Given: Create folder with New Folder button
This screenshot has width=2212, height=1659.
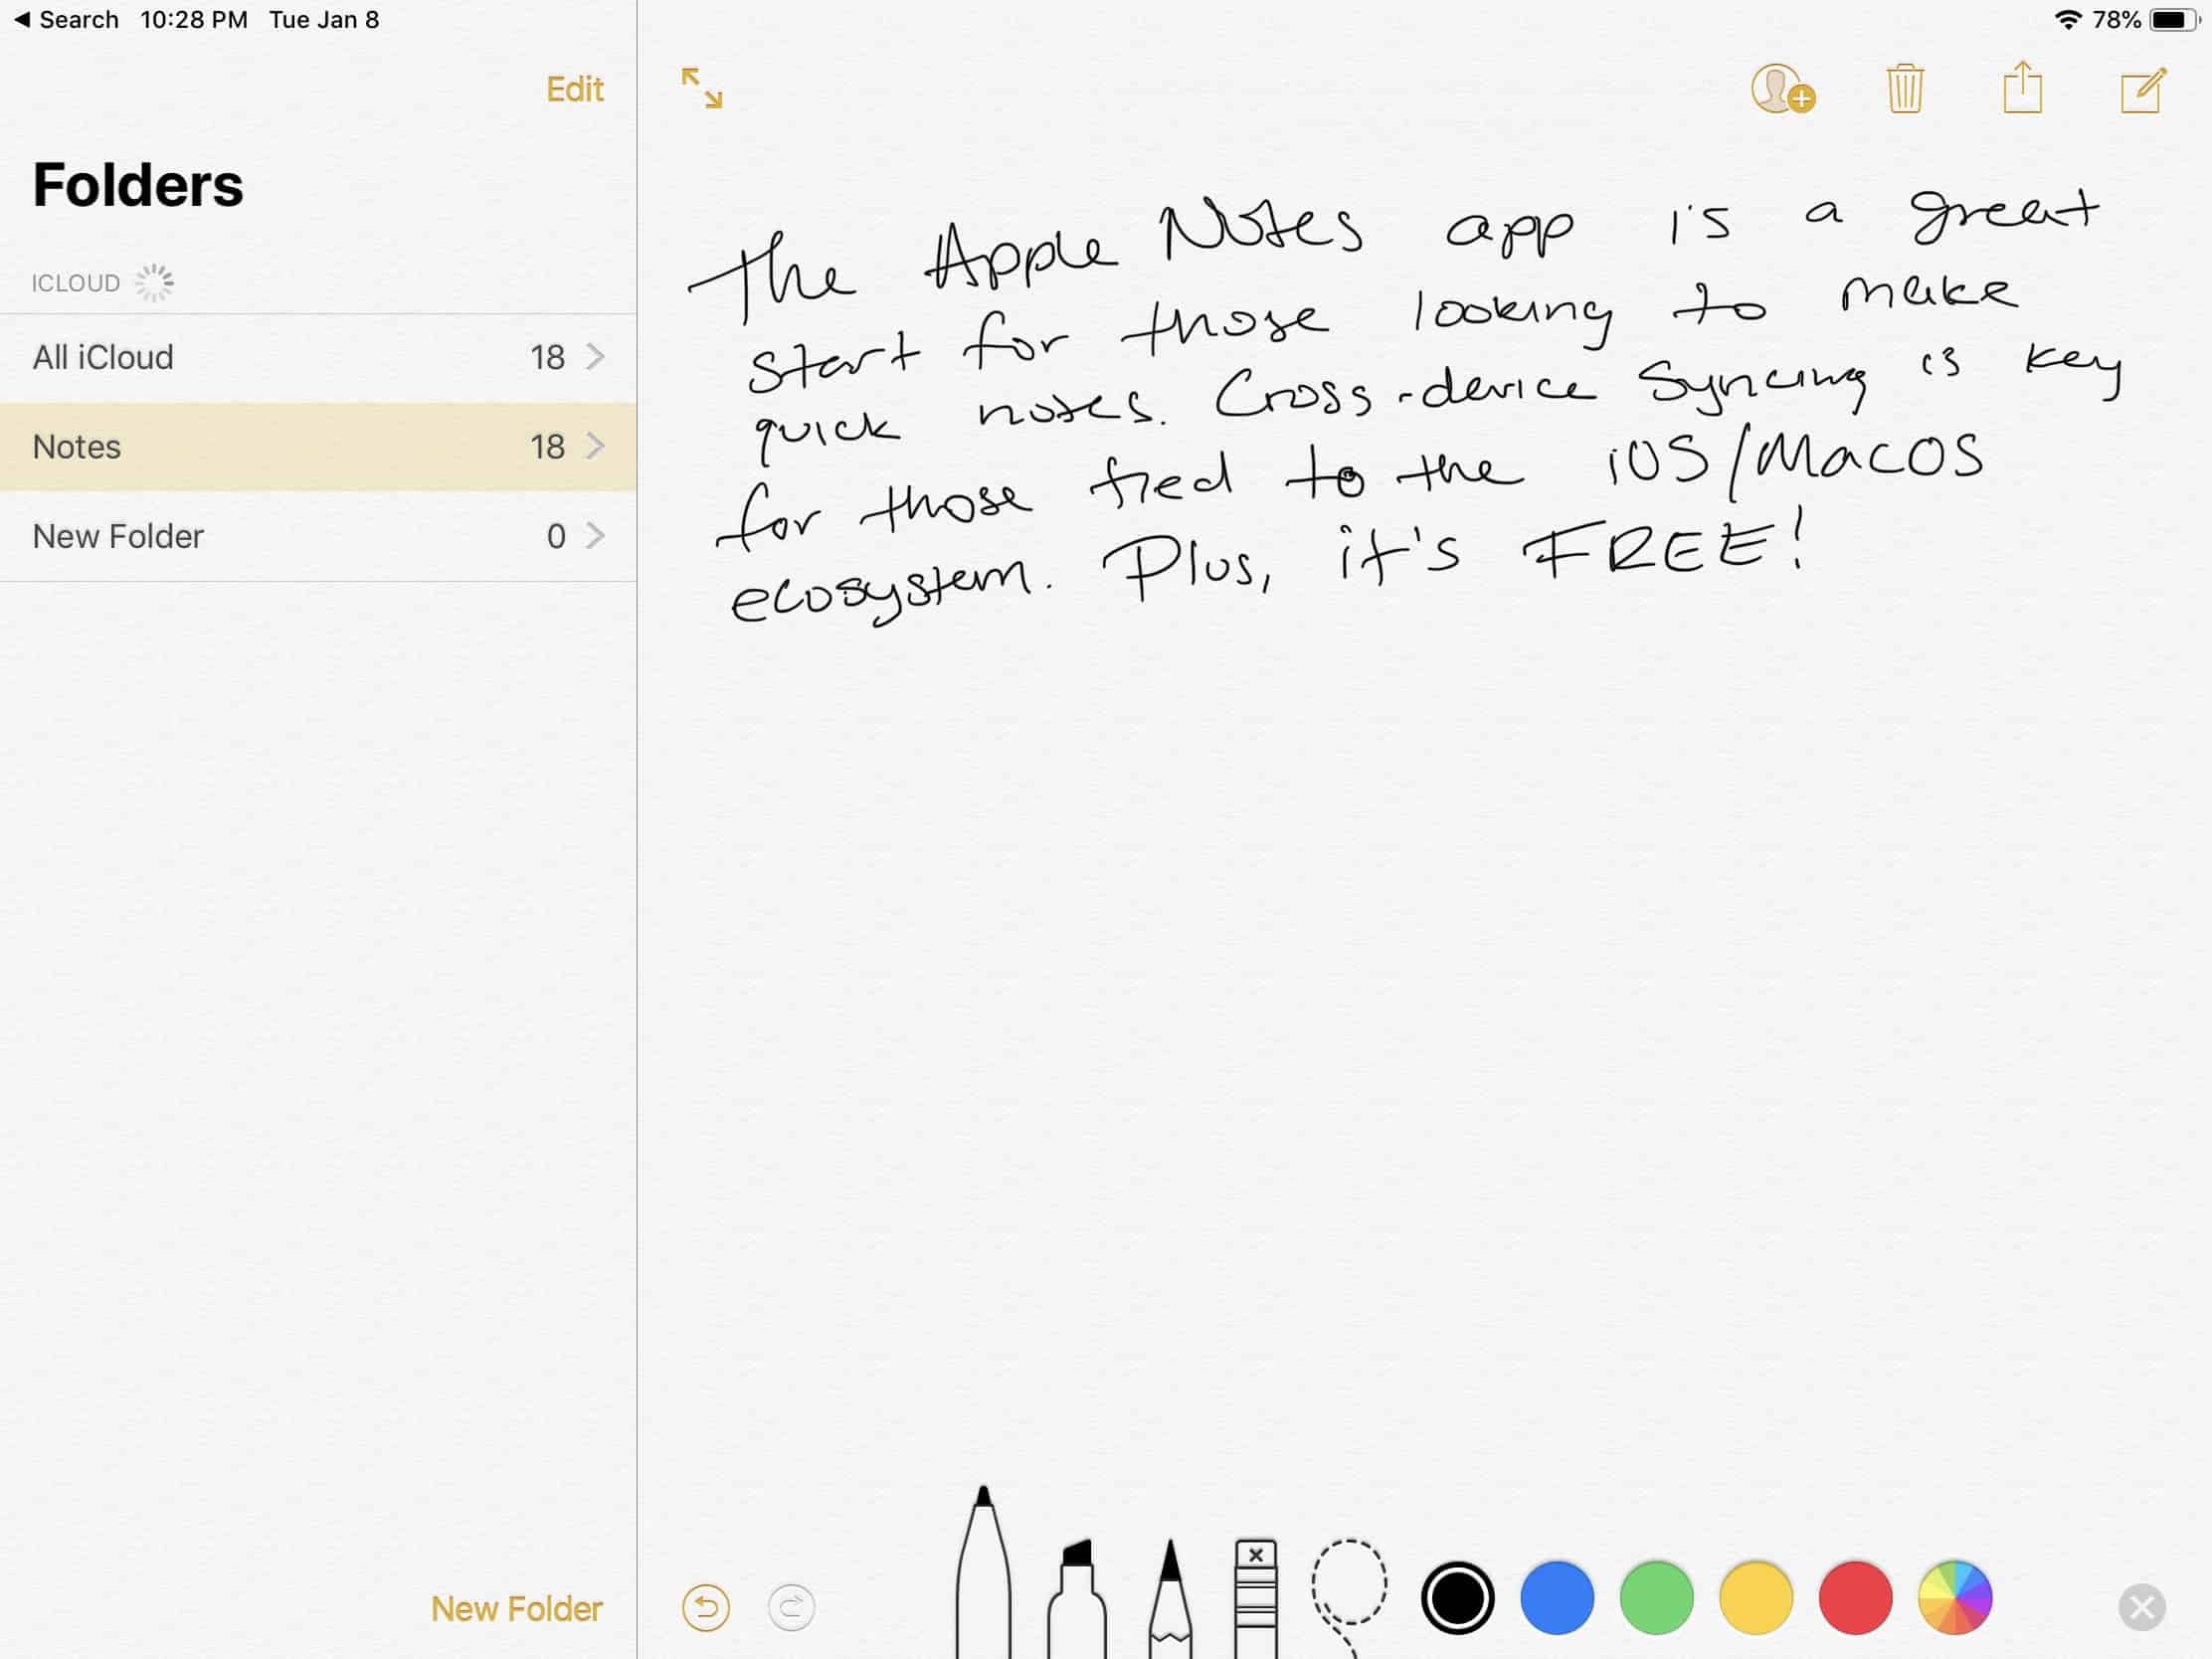Looking at the screenshot, I should 516,1609.
